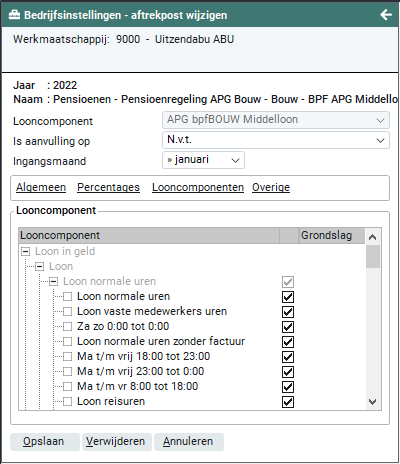Click the Opslaan button
This screenshot has height=464, width=400.
coord(45,442)
